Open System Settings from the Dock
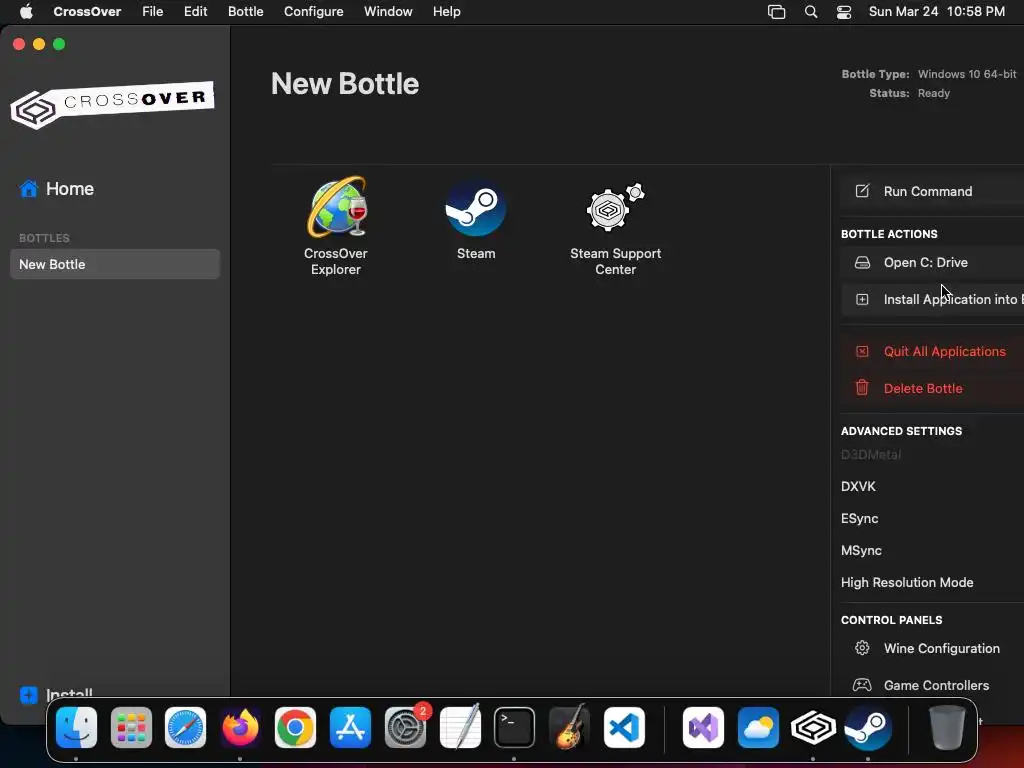 pos(405,728)
